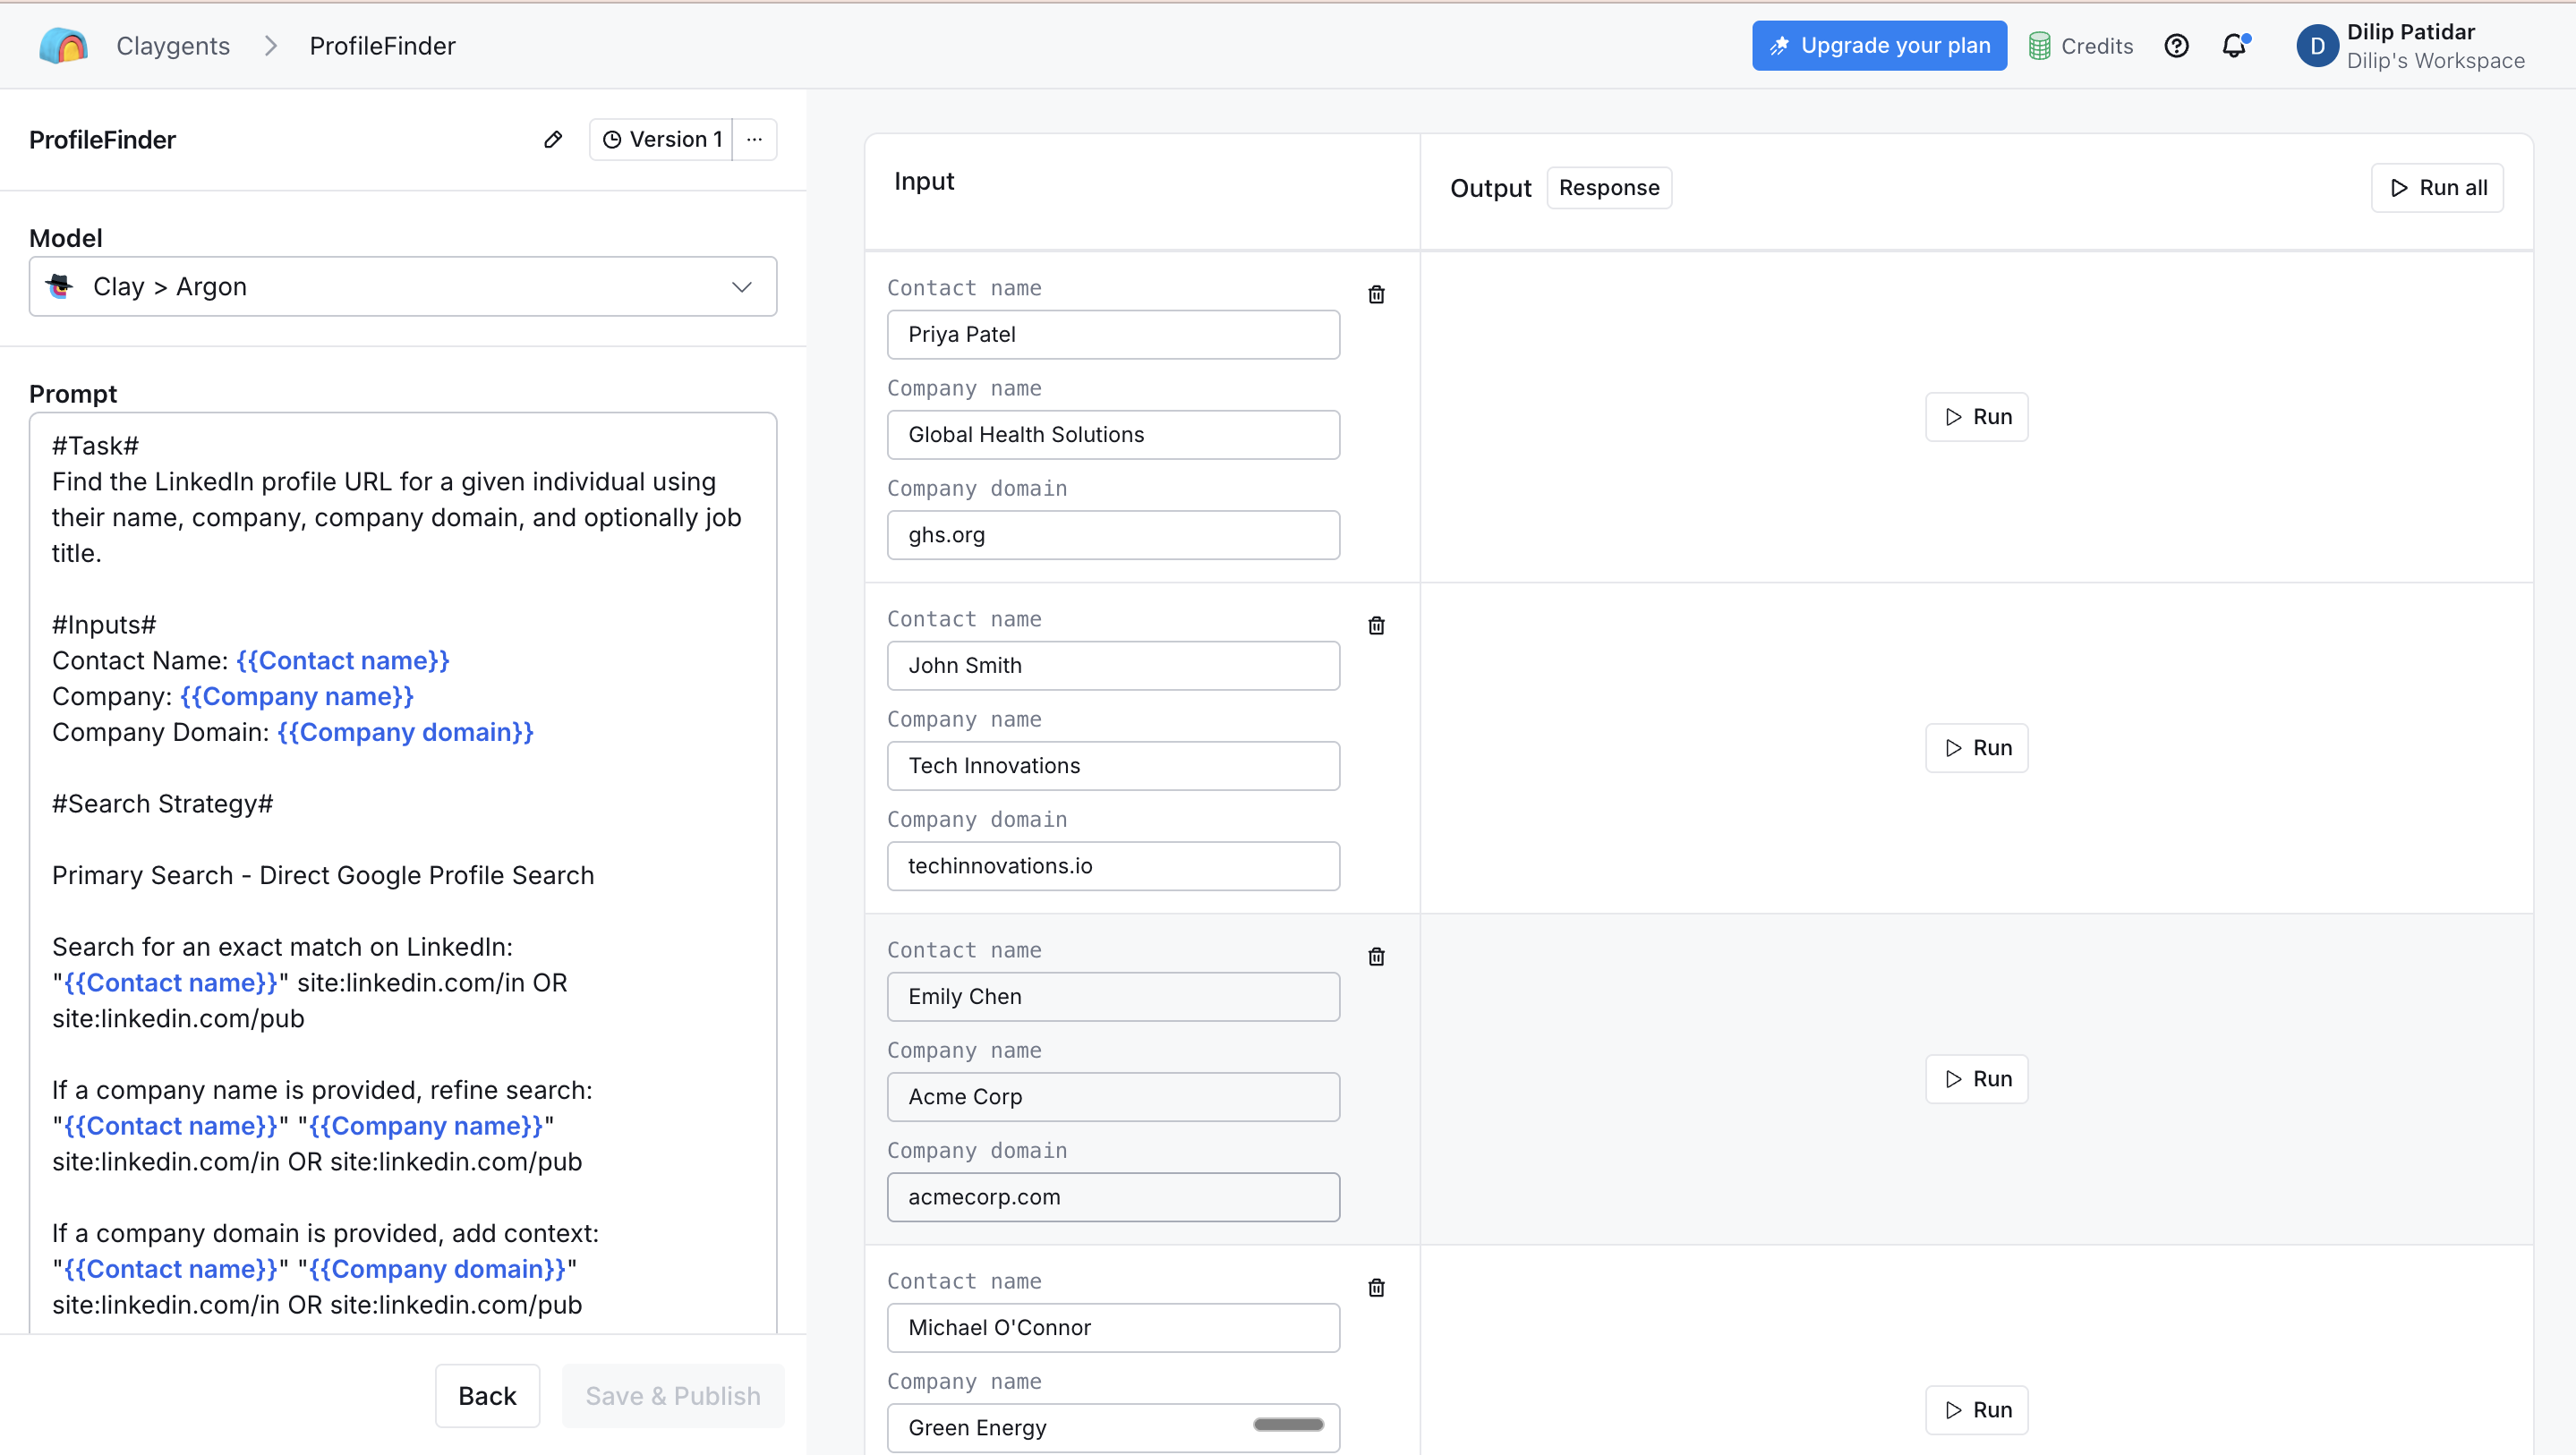The height and width of the screenshot is (1455, 2576).
Task: Click the Back button
Action: (x=487, y=1395)
